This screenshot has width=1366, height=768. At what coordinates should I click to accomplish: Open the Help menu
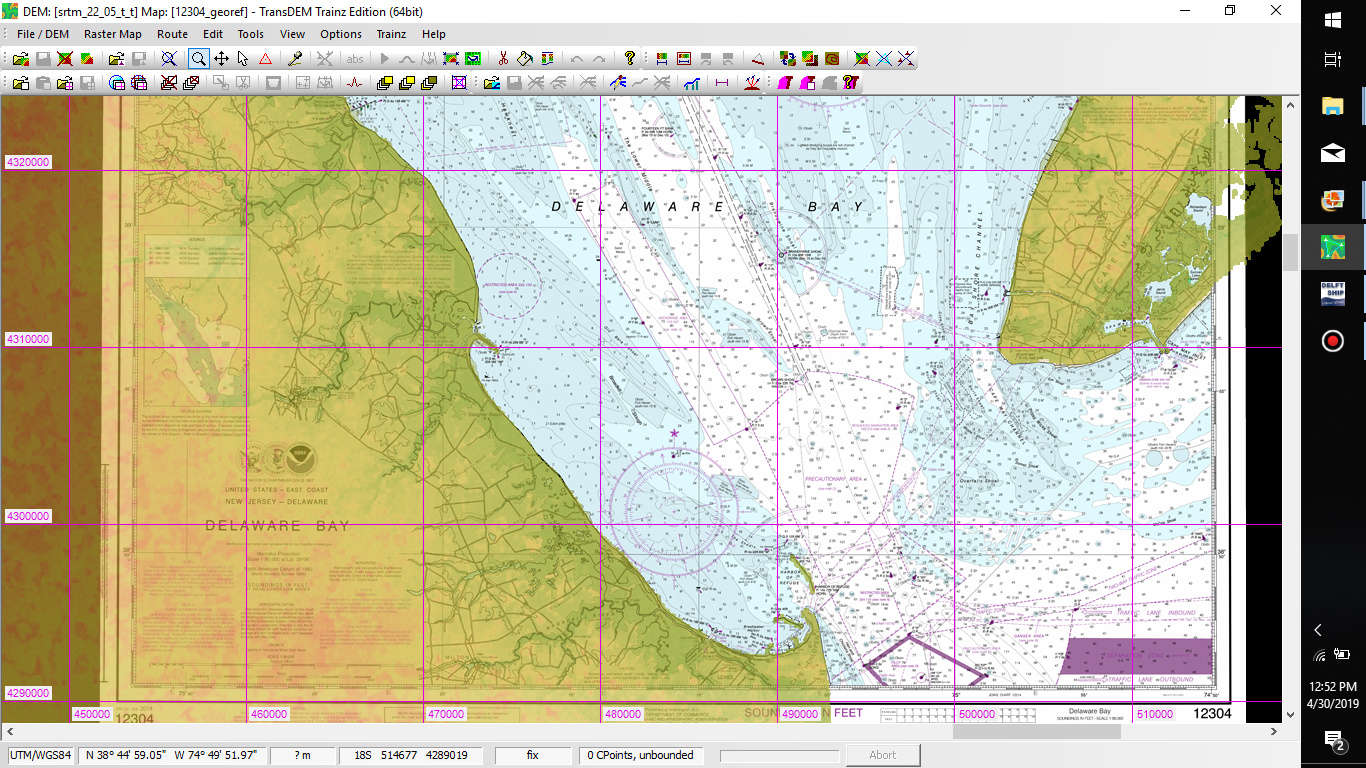434,34
